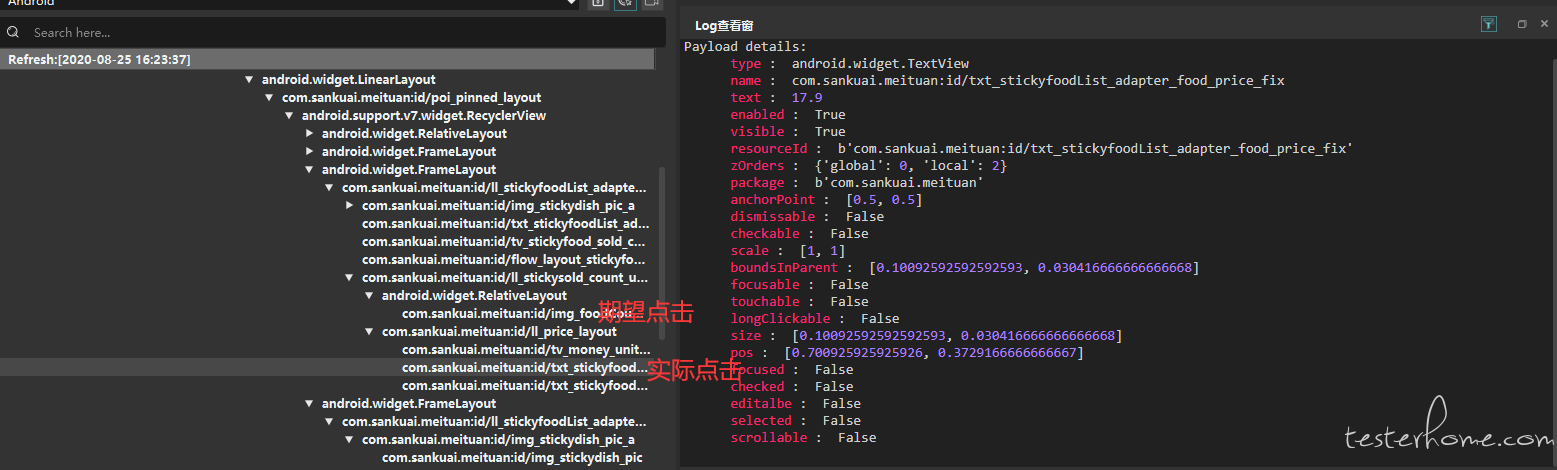The height and width of the screenshot is (470, 1557).
Task: Click the 'Payload details:' log line
Action: 745,46
